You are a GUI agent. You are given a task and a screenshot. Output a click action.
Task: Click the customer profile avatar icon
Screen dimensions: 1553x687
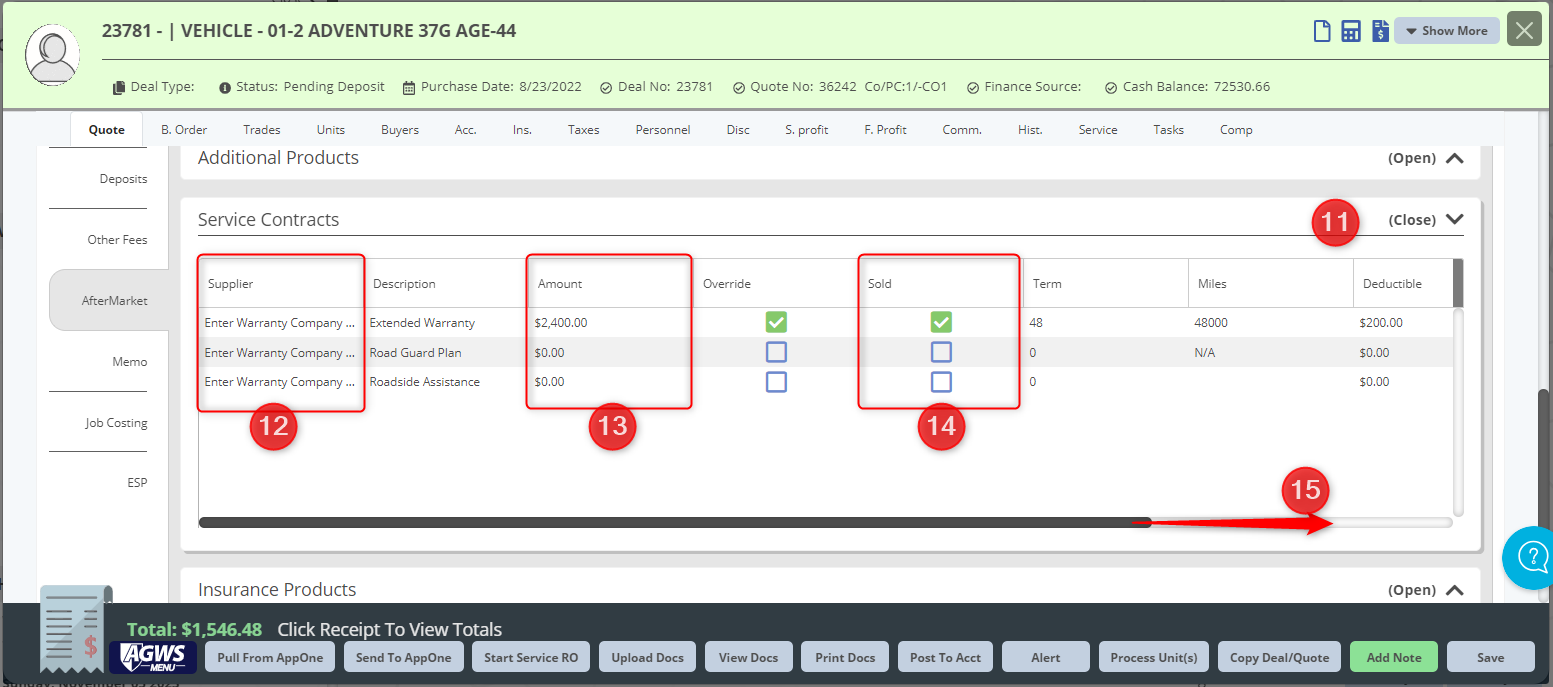click(x=53, y=54)
